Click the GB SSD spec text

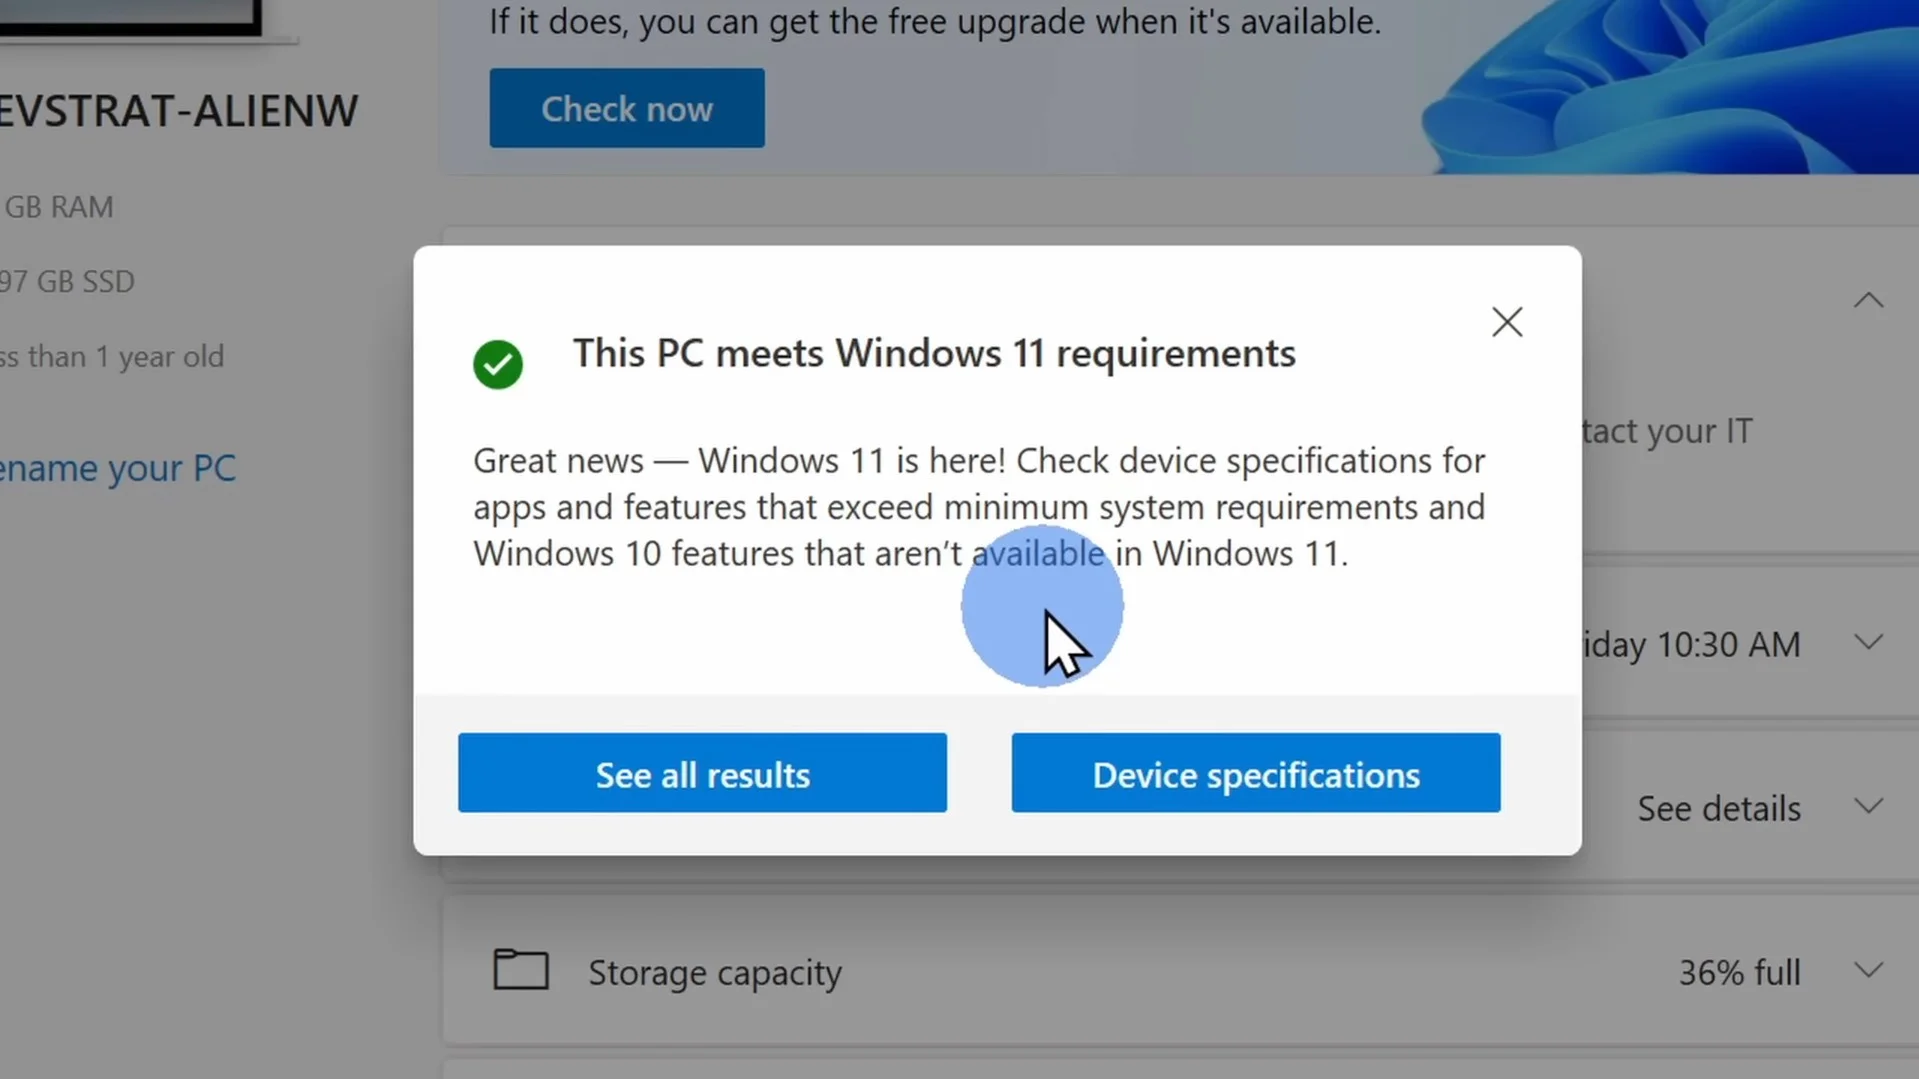(x=68, y=282)
